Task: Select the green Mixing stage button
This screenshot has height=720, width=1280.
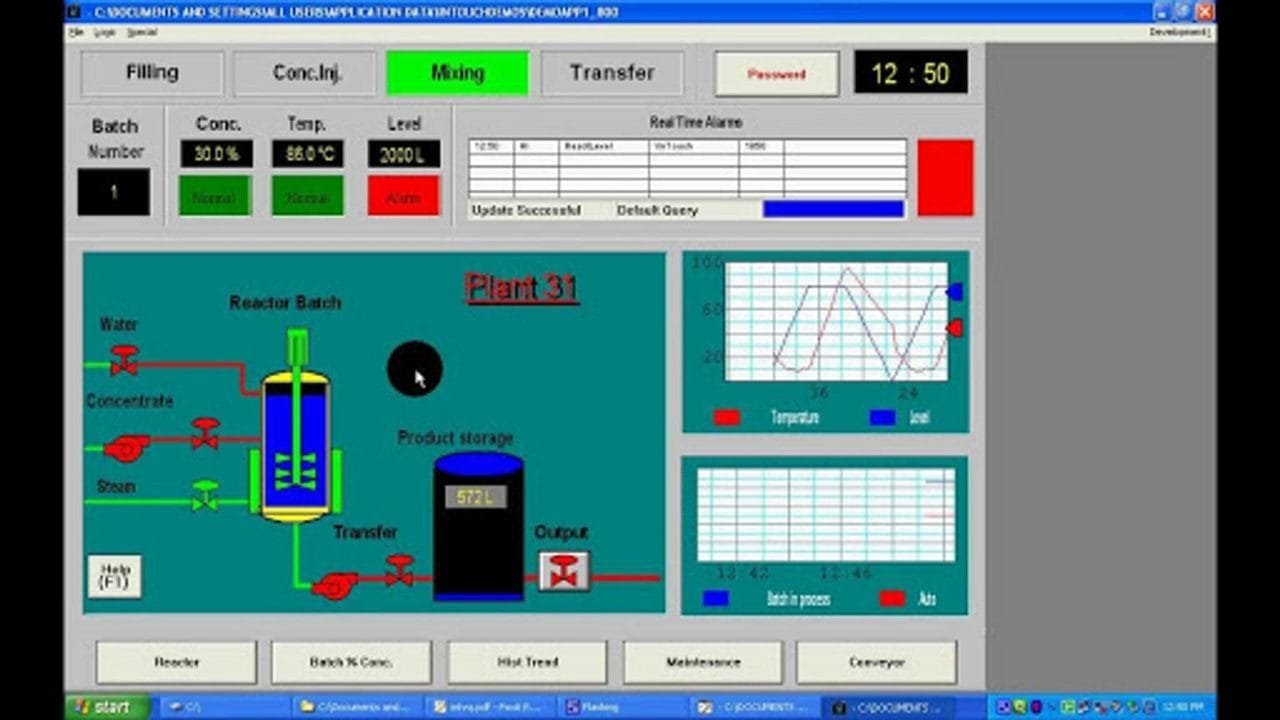Action: coord(457,73)
